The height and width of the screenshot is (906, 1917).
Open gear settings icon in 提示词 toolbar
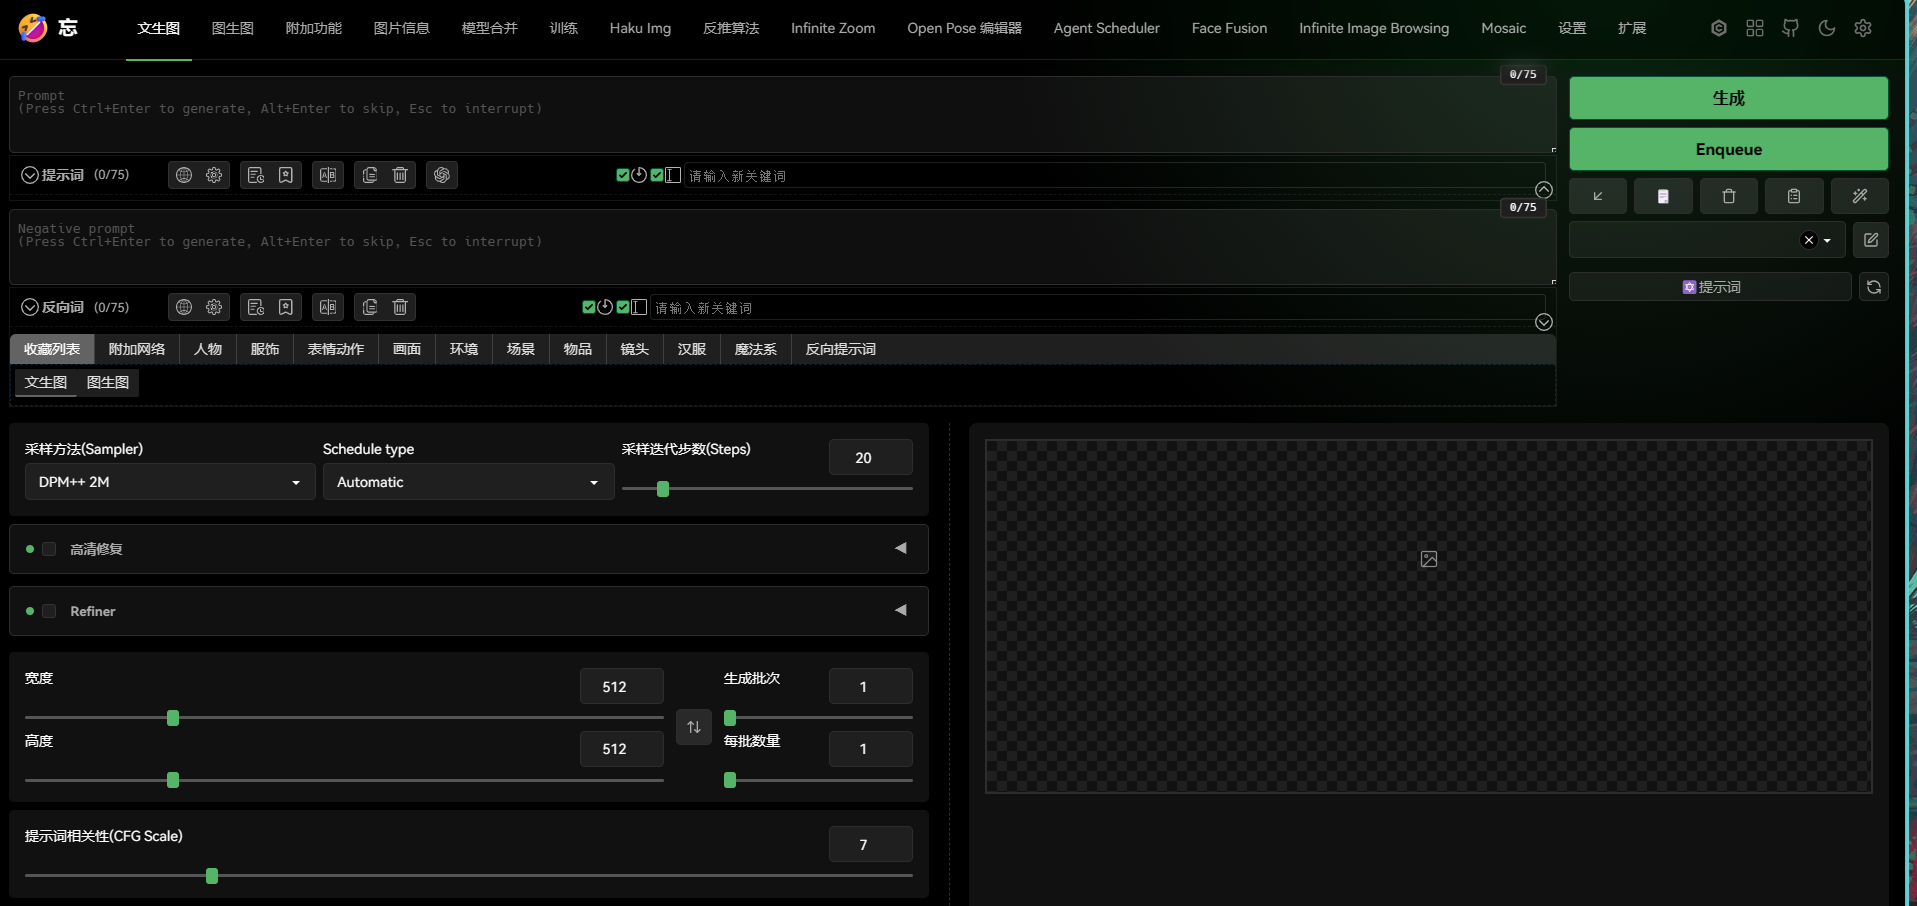click(x=214, y=175)
